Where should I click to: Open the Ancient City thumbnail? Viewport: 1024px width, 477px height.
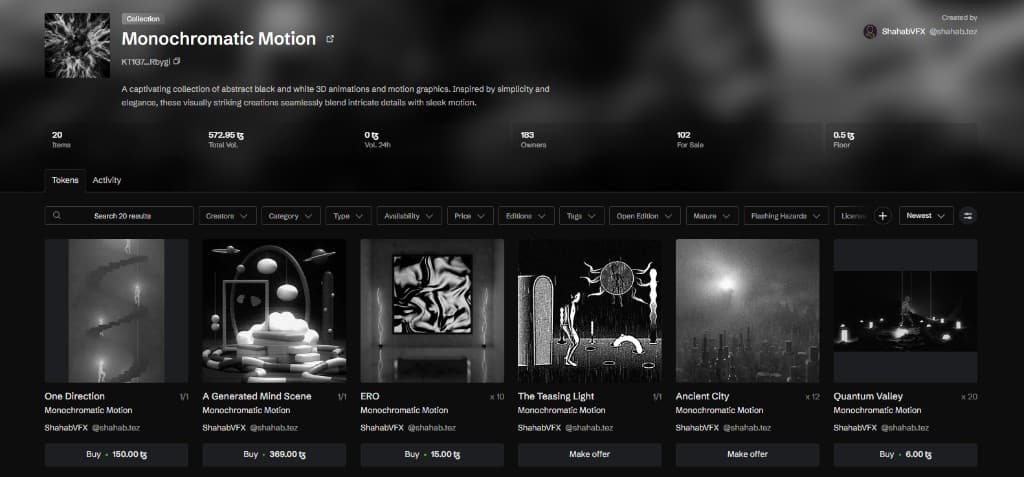point(748,310)
